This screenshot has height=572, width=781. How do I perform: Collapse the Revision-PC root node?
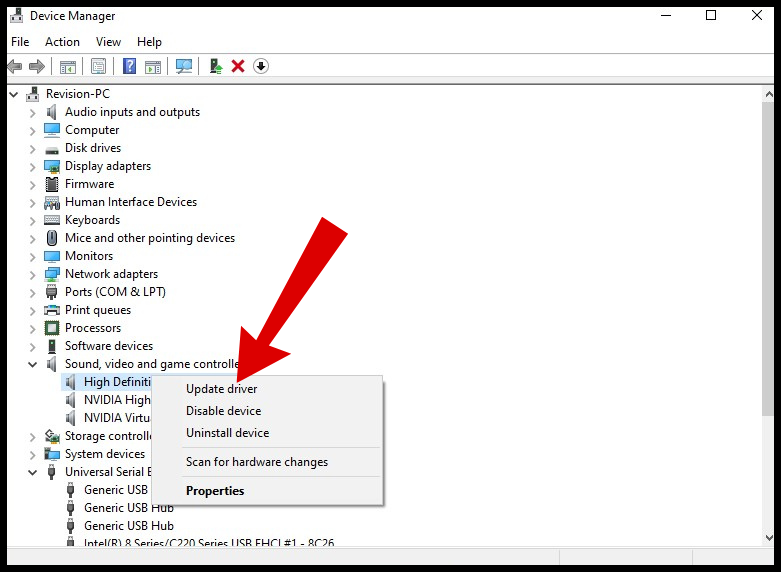(x=14, y=94)
